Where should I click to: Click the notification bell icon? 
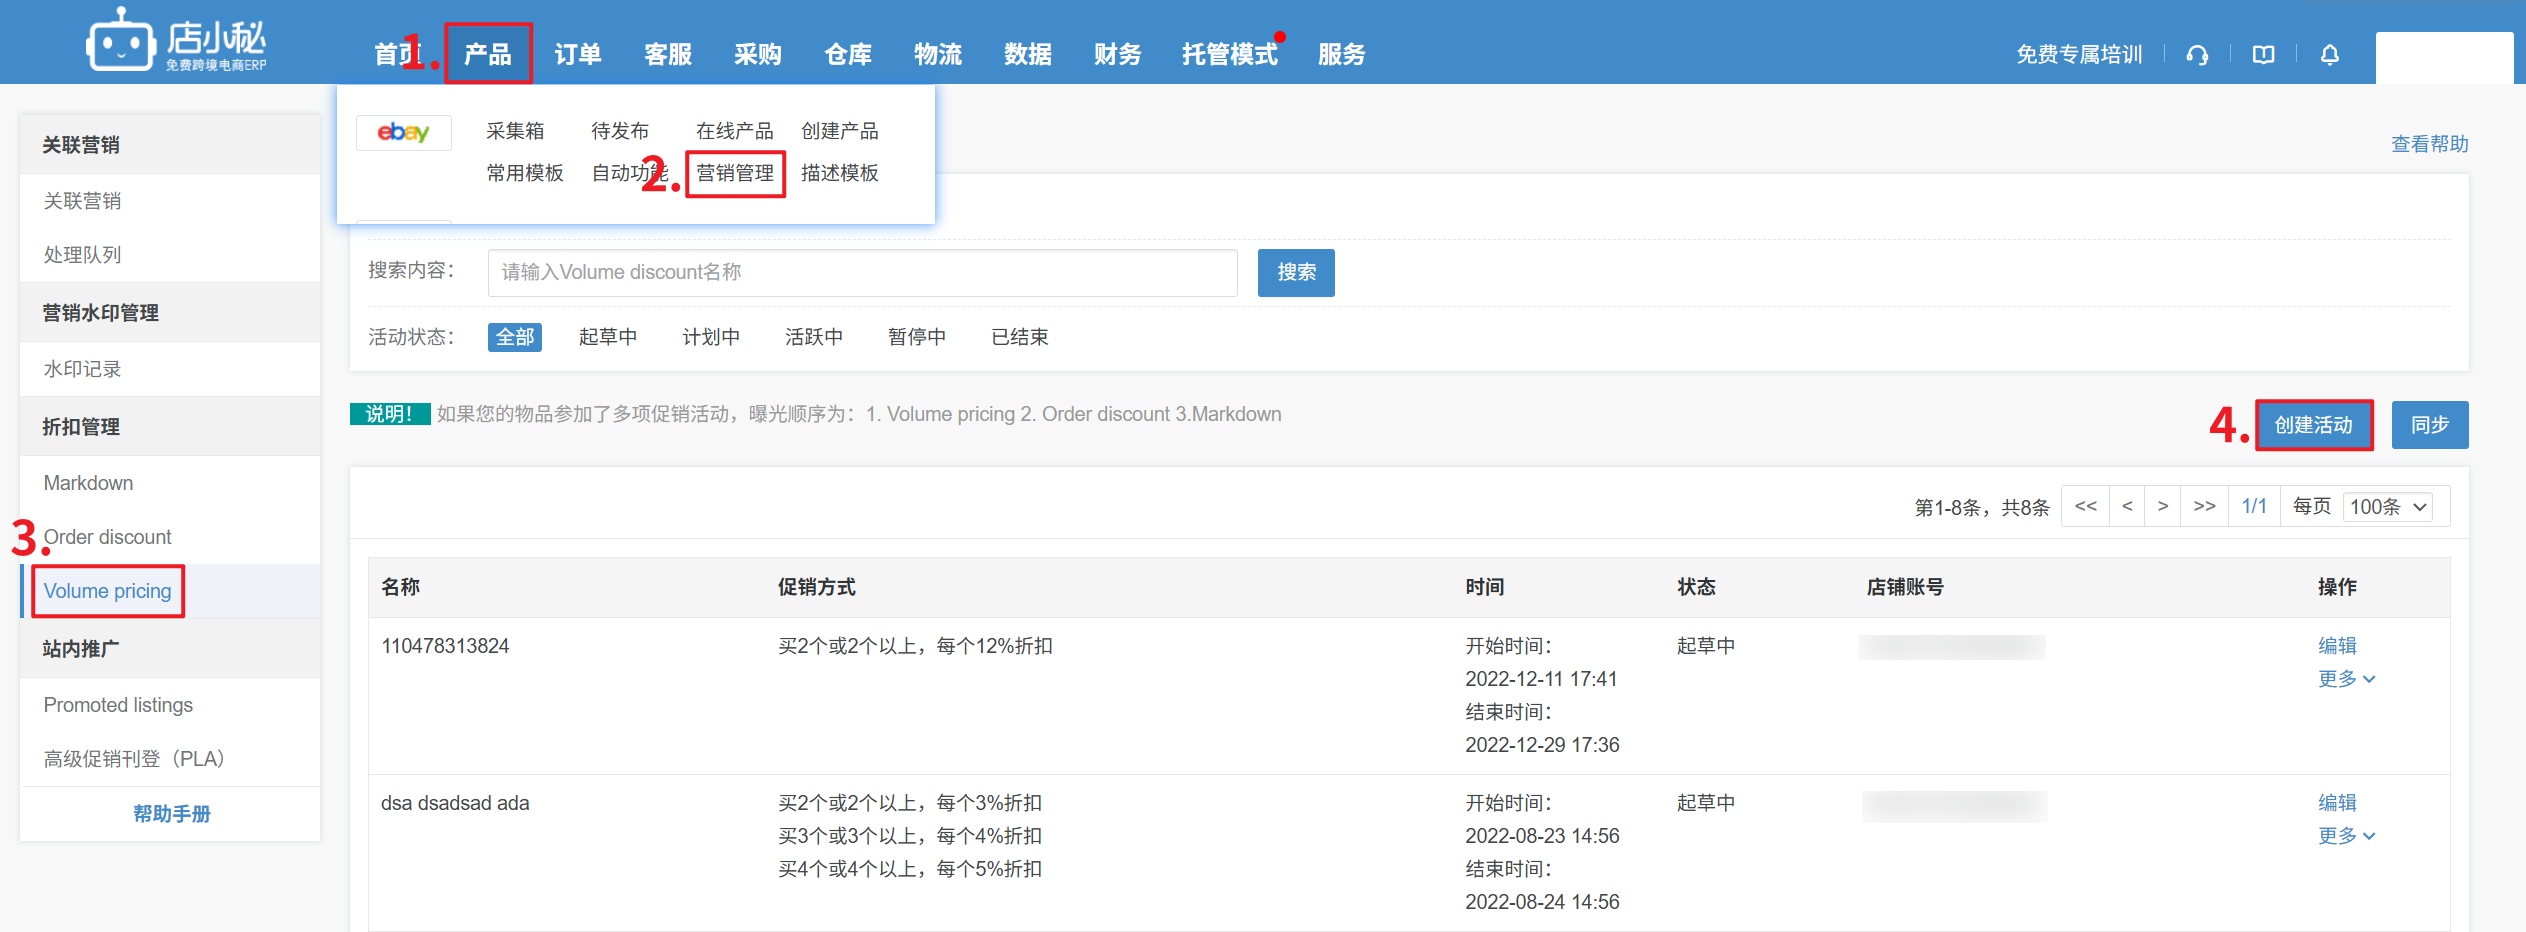pos(2329,55)
